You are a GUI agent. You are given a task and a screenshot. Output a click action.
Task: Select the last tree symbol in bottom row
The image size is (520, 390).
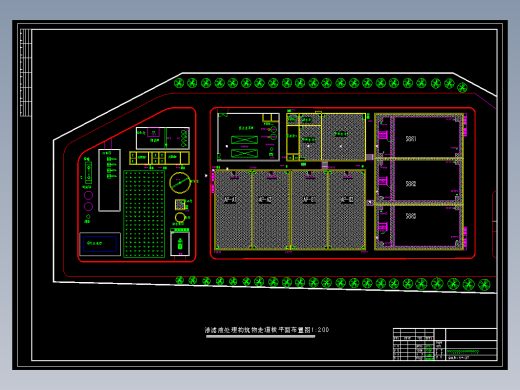tap(484, 285)
